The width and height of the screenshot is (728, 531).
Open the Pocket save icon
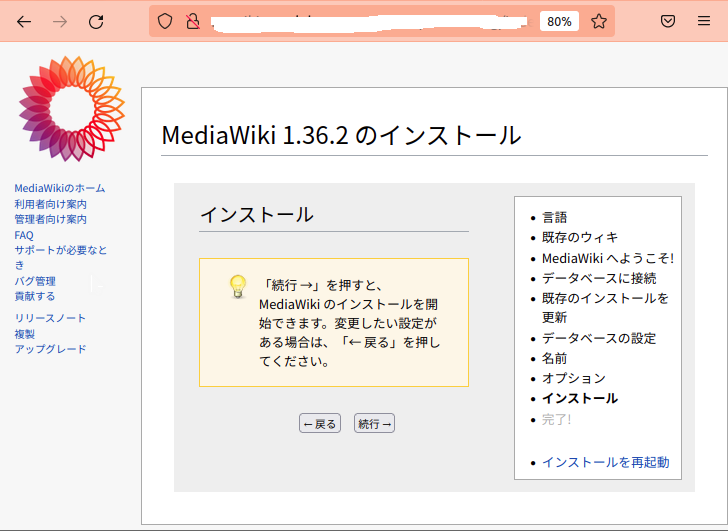pyautogui.click(x=668, y=21)
